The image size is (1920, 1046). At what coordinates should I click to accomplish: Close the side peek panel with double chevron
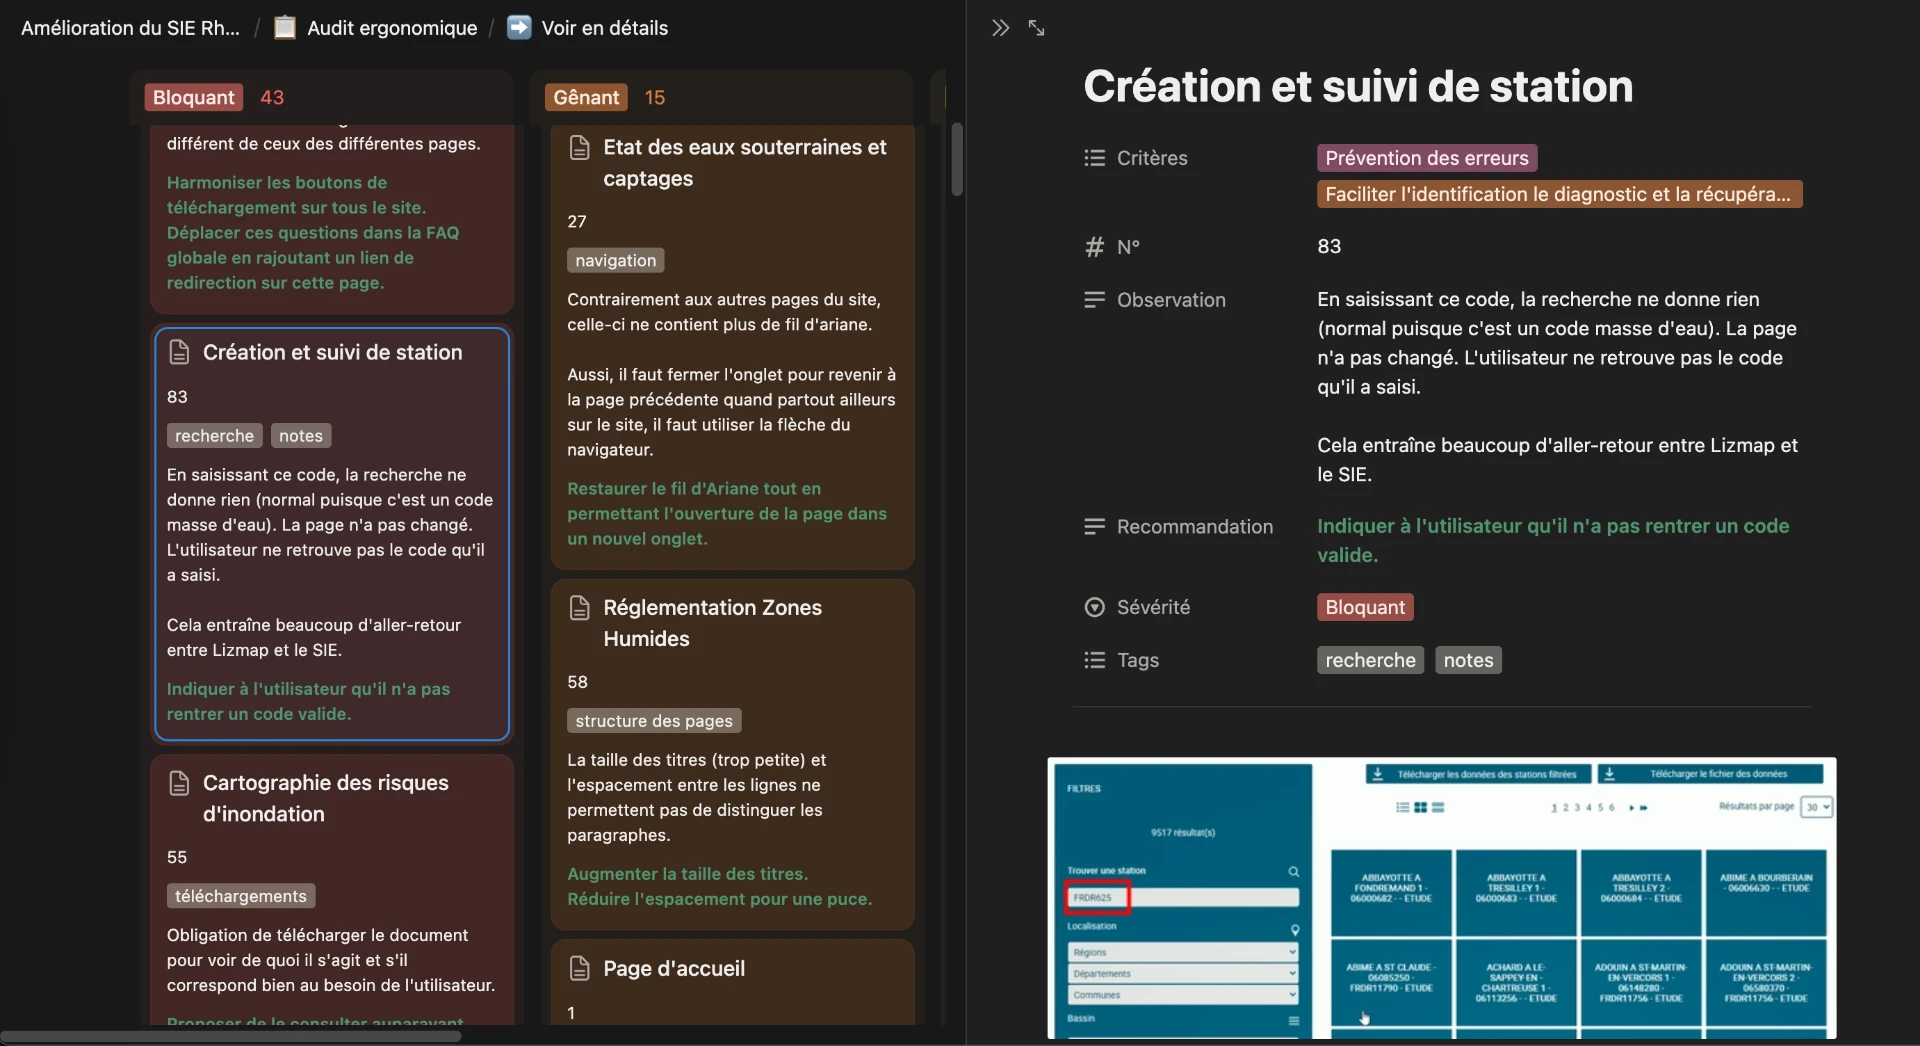(x=1000, y=28)
